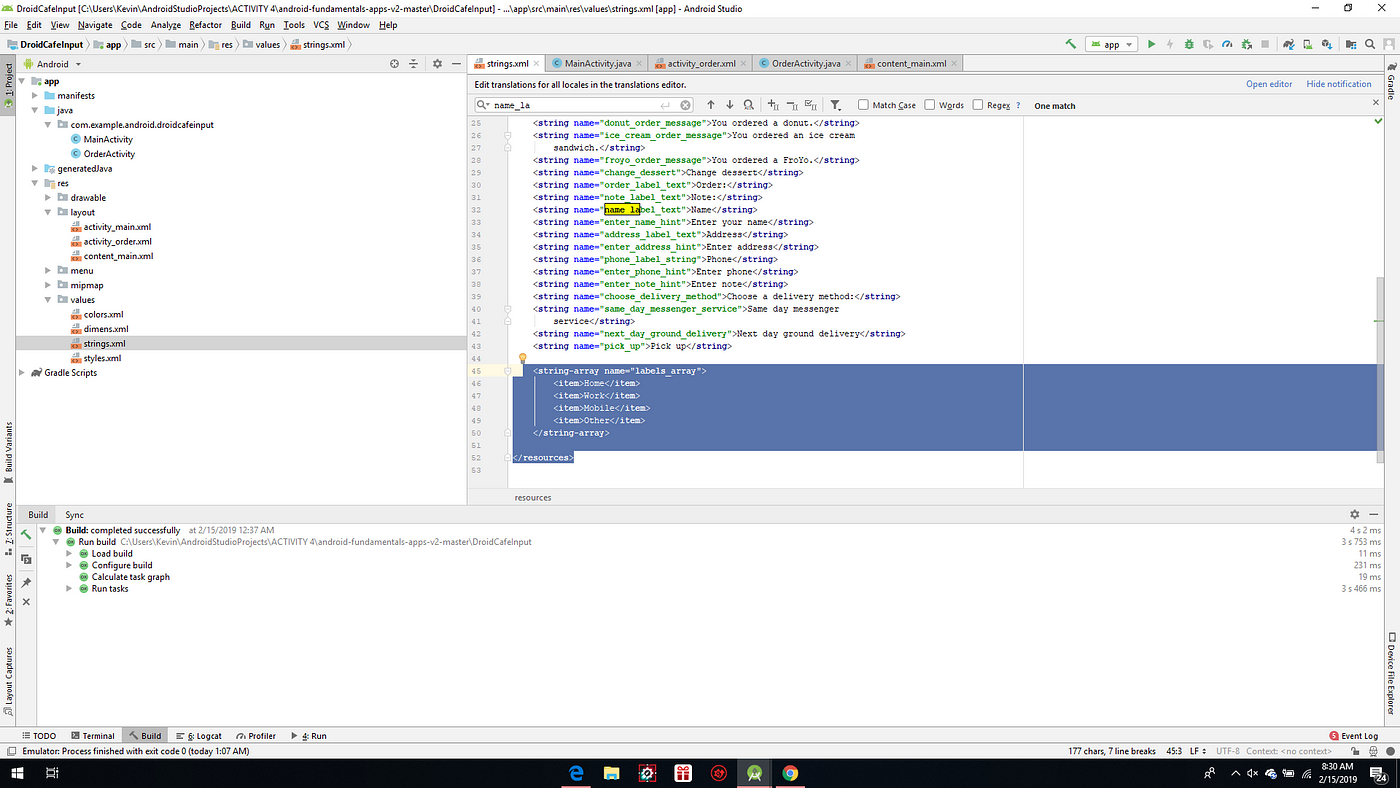The height and width of the screenshot is (788, 1400).
Task: Open the Navigate menu
Action: click(x=95, y=25)
